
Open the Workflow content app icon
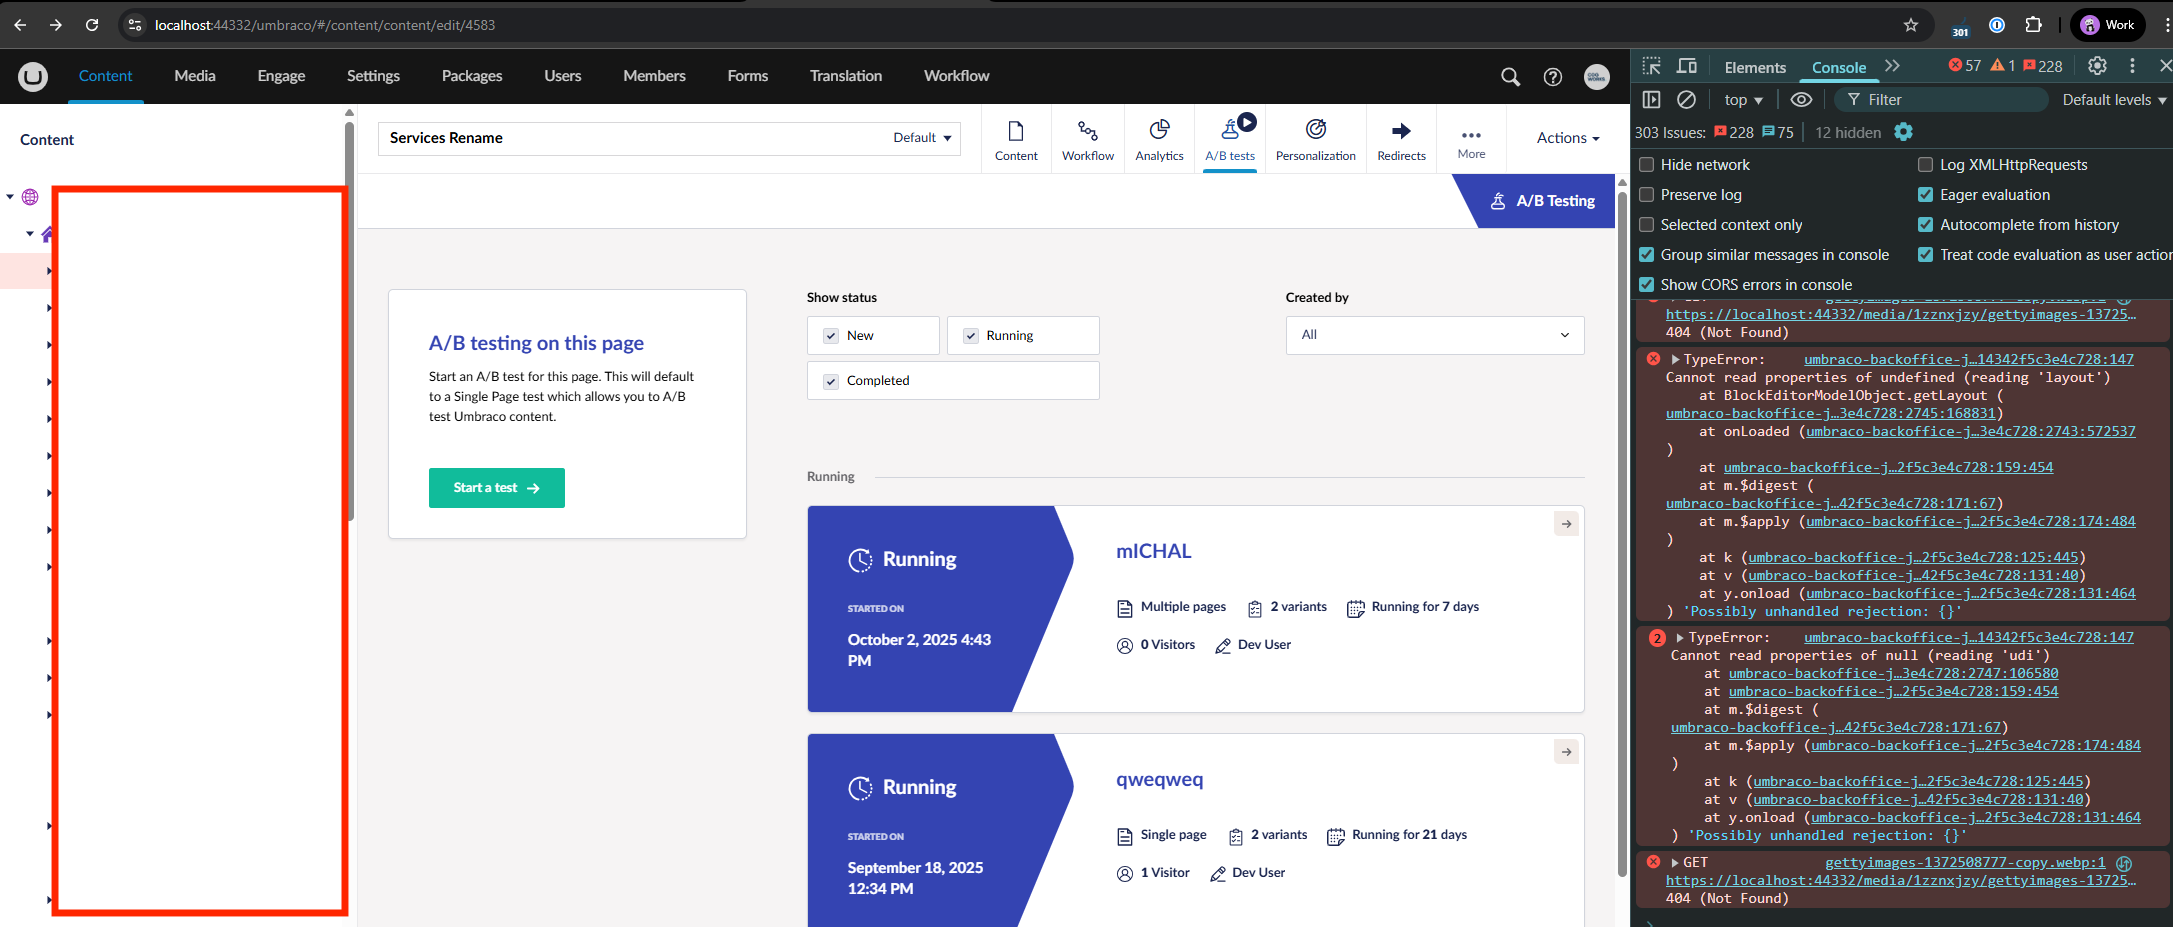tap(1087, 131)
